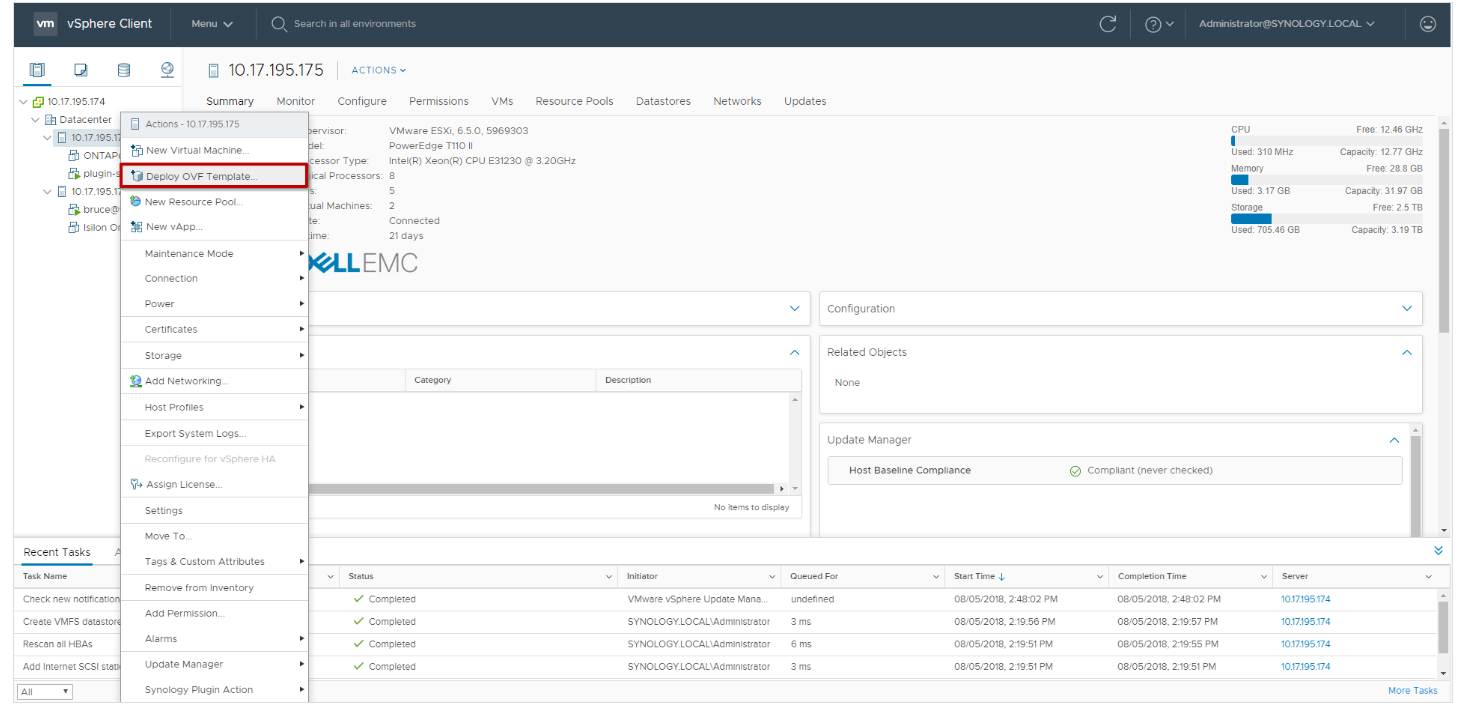Open Status column filter dropdown

610,577
